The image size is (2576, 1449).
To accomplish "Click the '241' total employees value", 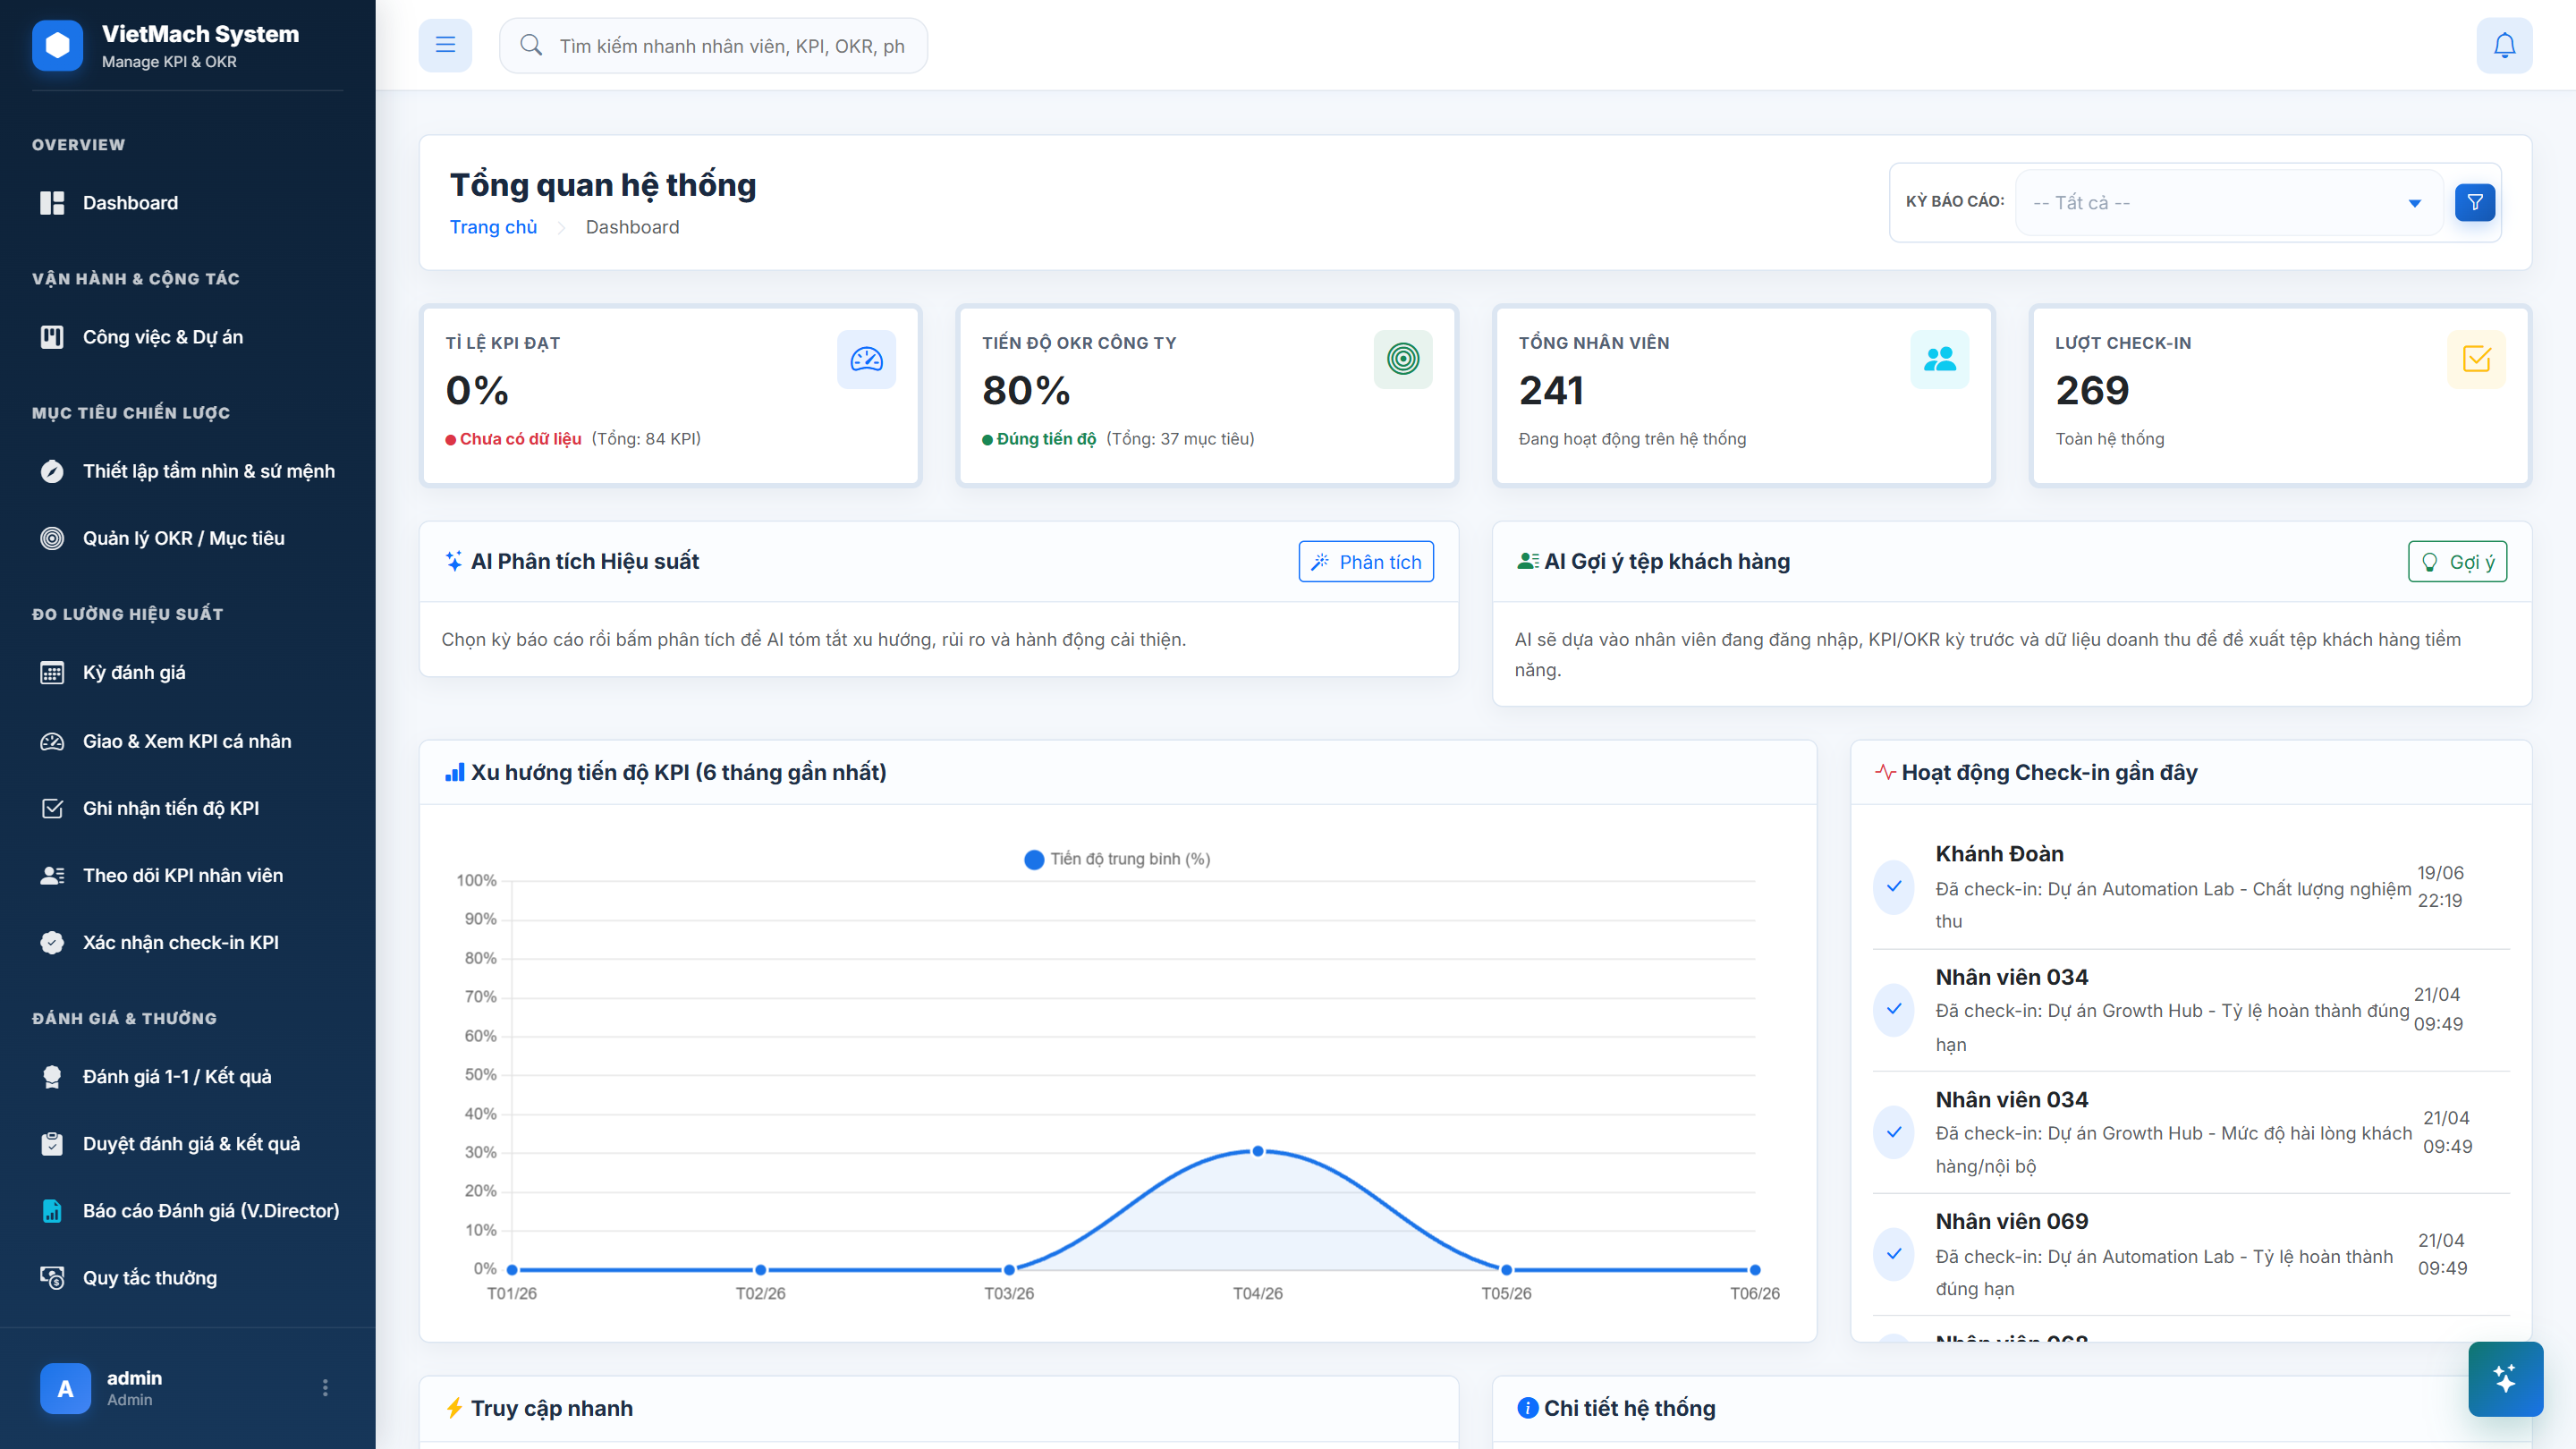I will 1551,391.
